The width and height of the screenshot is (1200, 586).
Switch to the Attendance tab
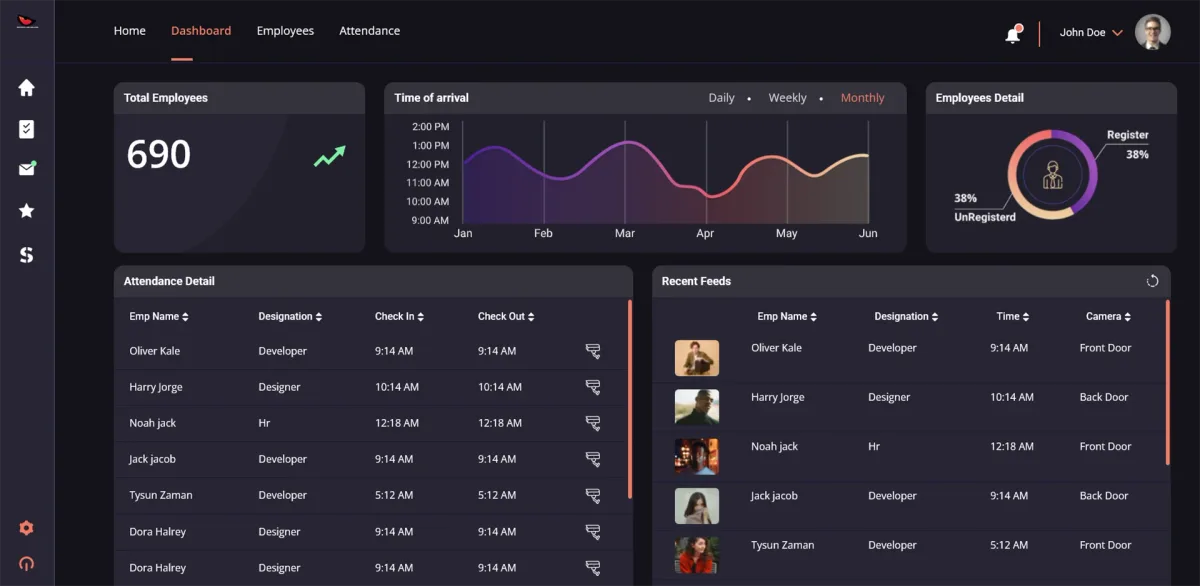369,31
